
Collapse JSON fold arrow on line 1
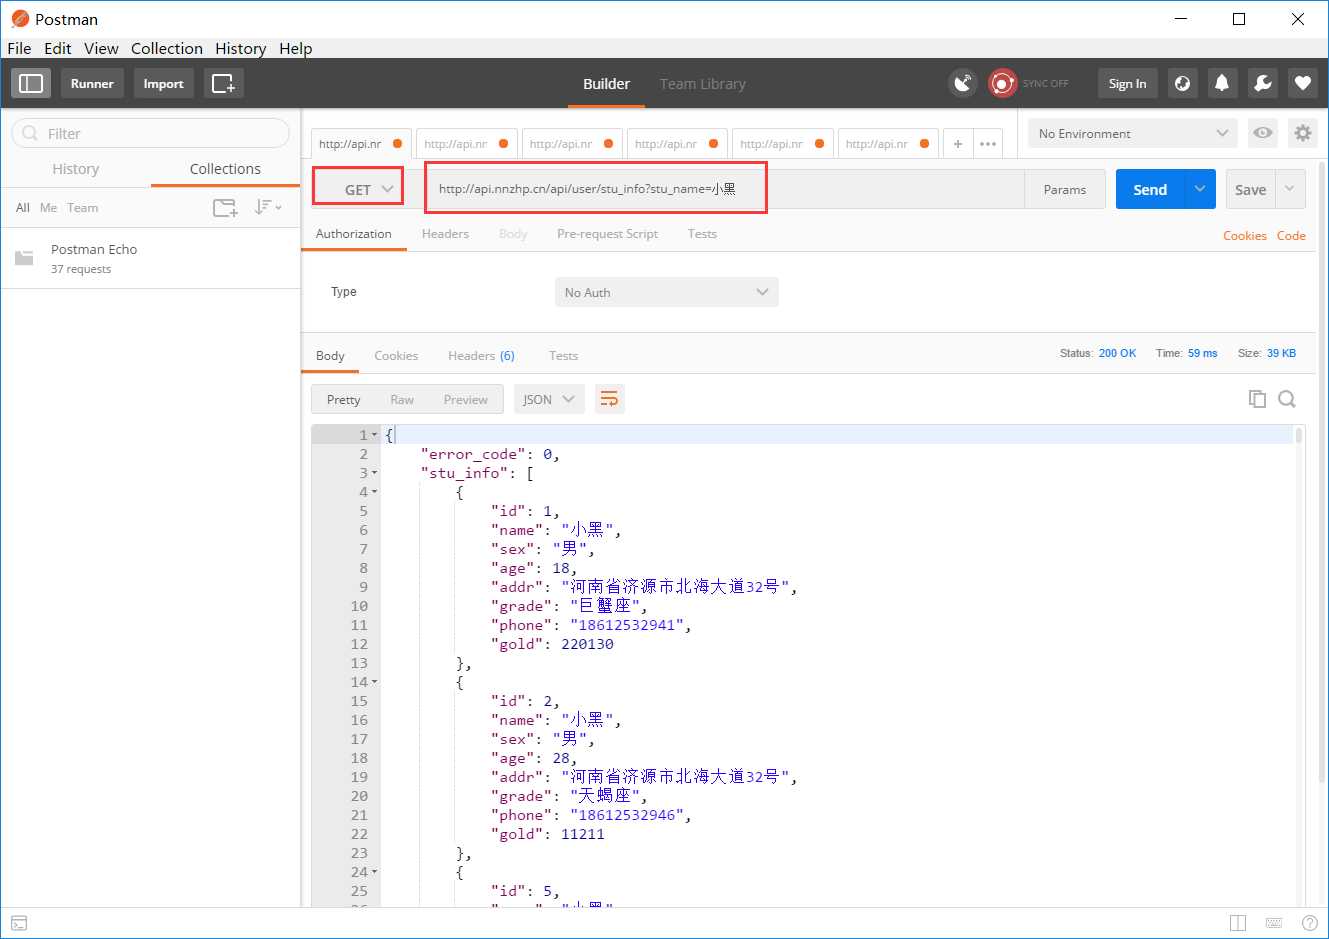pos(375,435)
